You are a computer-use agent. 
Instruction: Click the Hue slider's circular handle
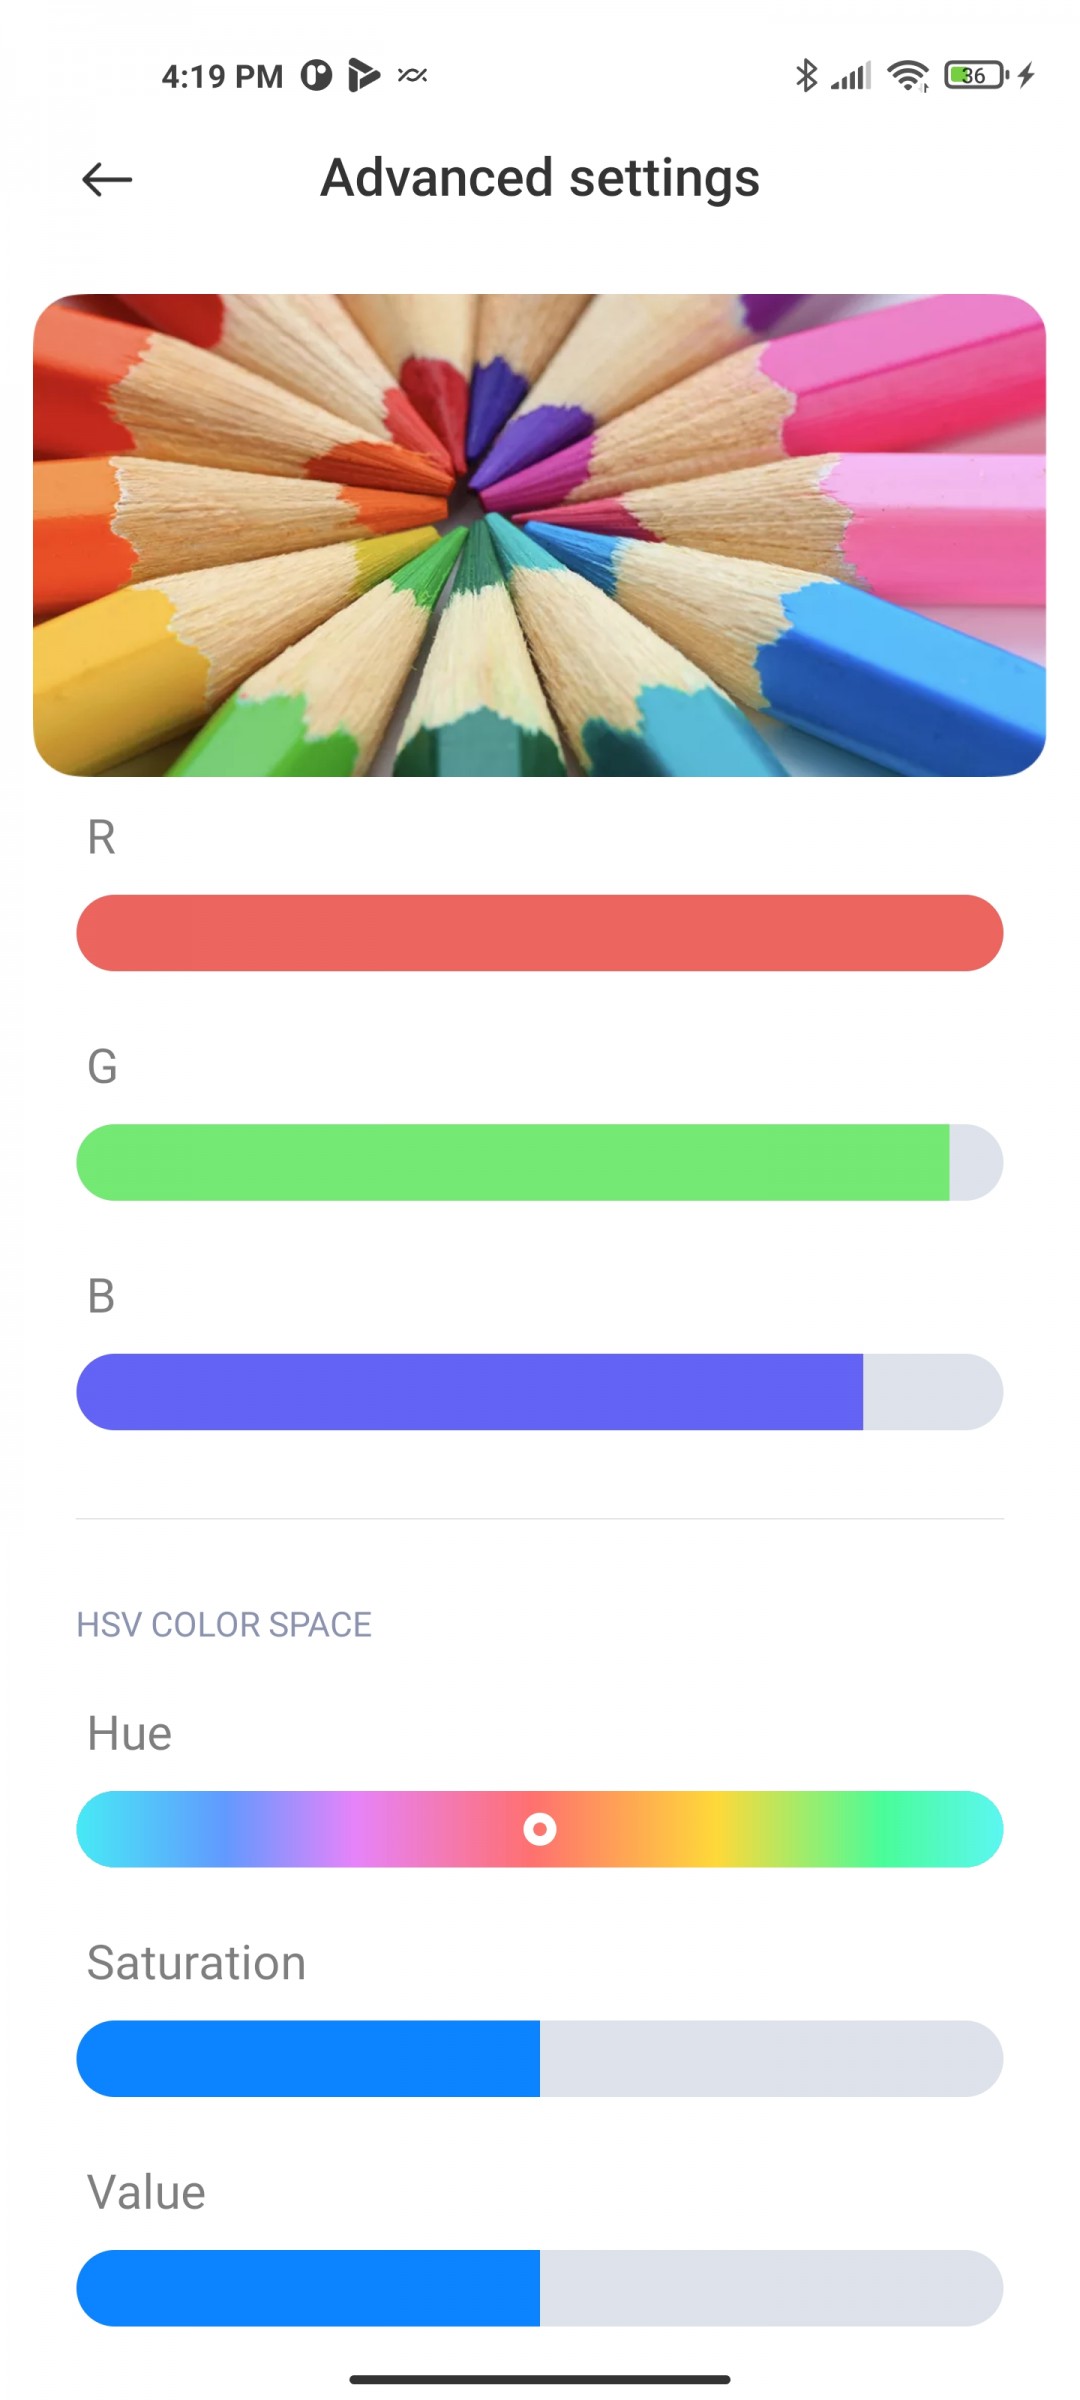pyautogui.click(x=540, y=1829)
